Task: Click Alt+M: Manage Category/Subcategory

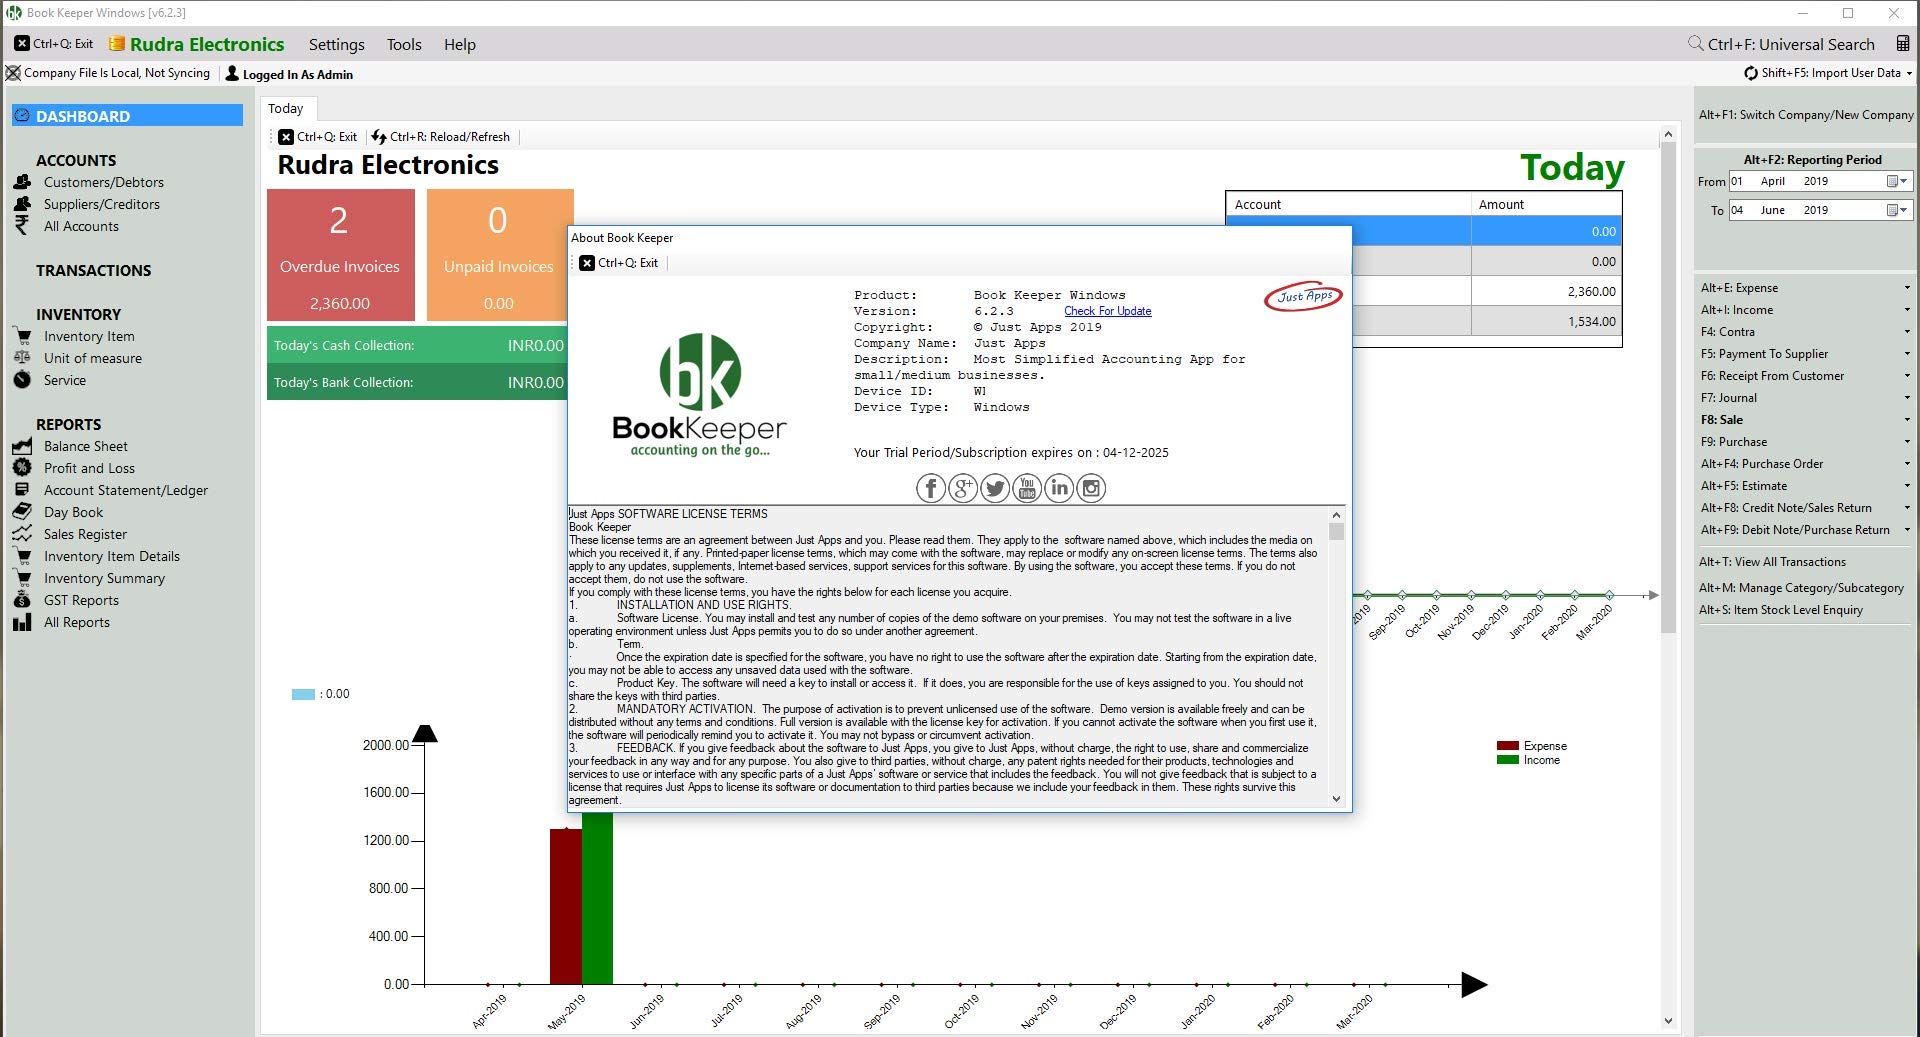Action: click(x=1801, y=588)
